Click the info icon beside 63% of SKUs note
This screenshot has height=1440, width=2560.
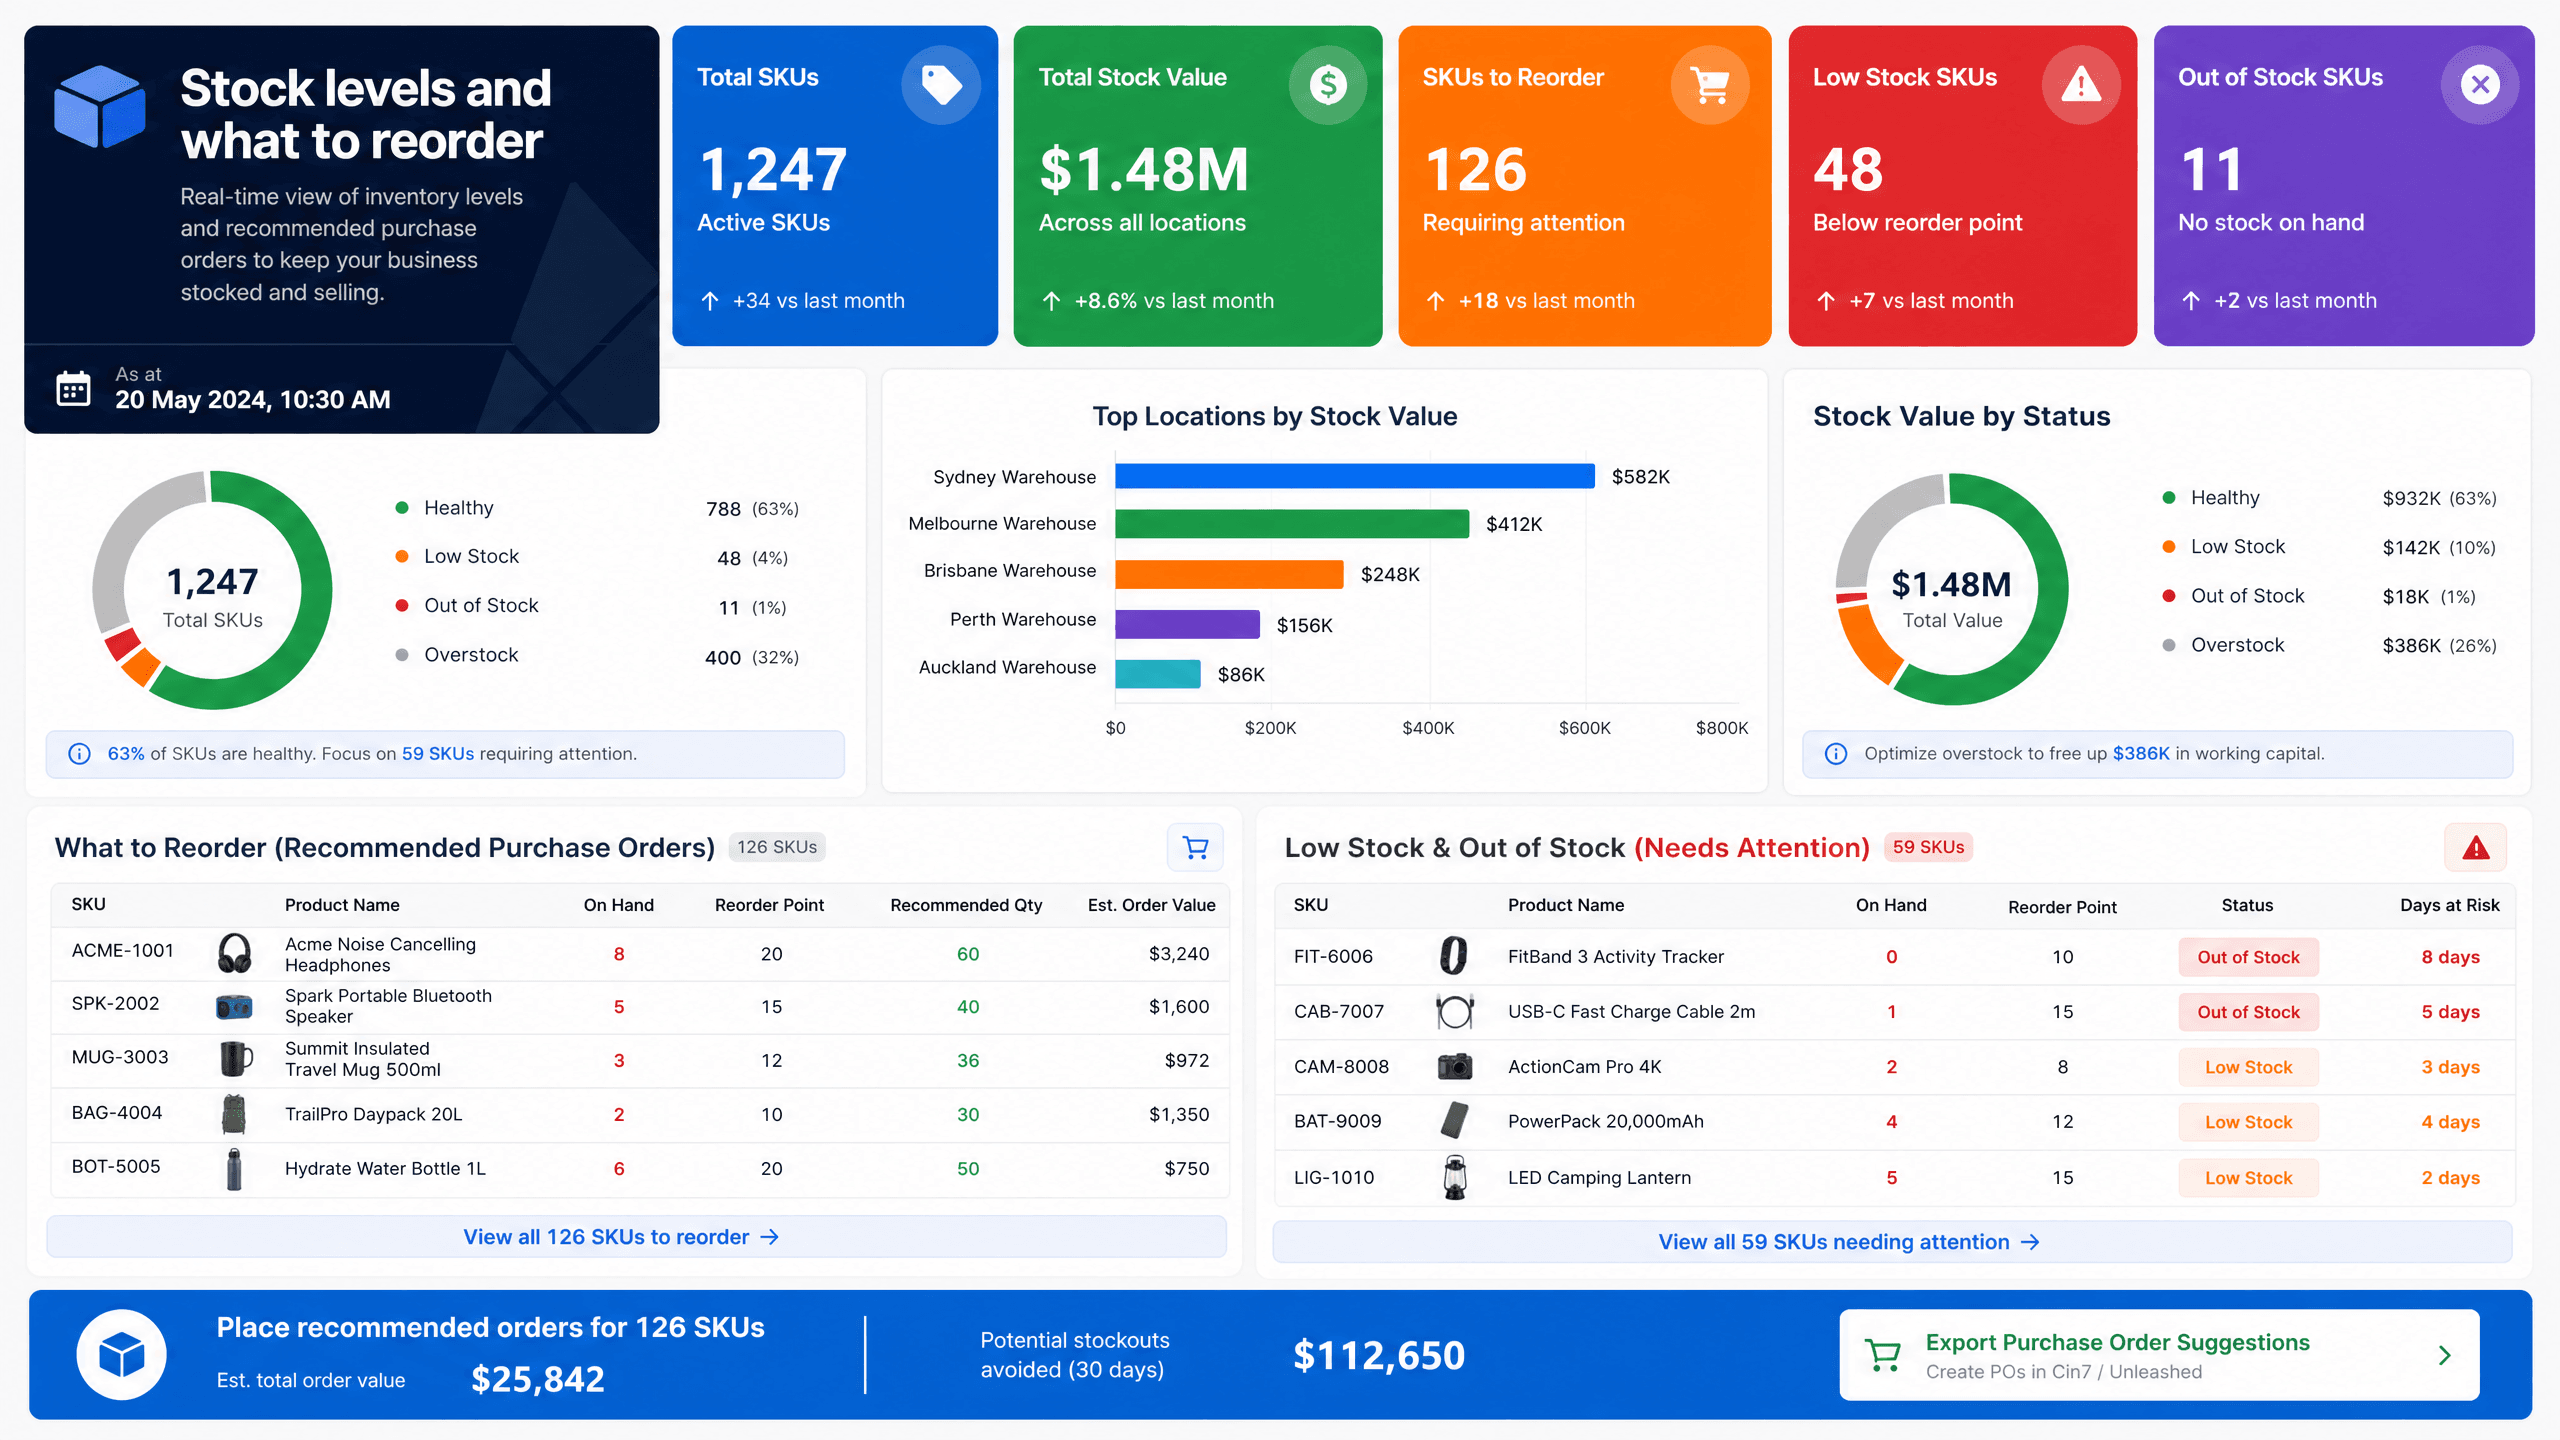(x=79, y=754)
